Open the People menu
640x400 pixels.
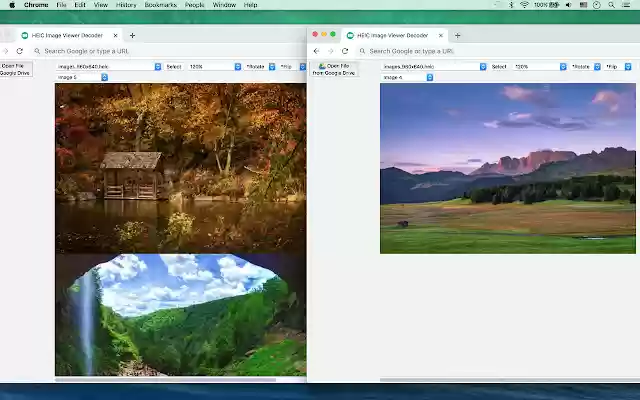click(x=195, y=5)
